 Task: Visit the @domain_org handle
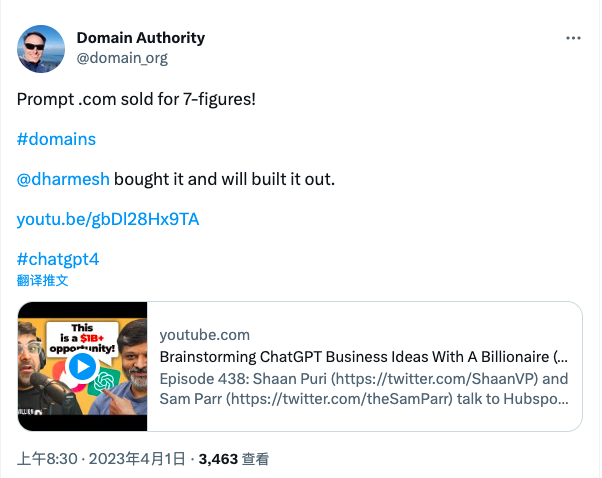coord(122,58)
